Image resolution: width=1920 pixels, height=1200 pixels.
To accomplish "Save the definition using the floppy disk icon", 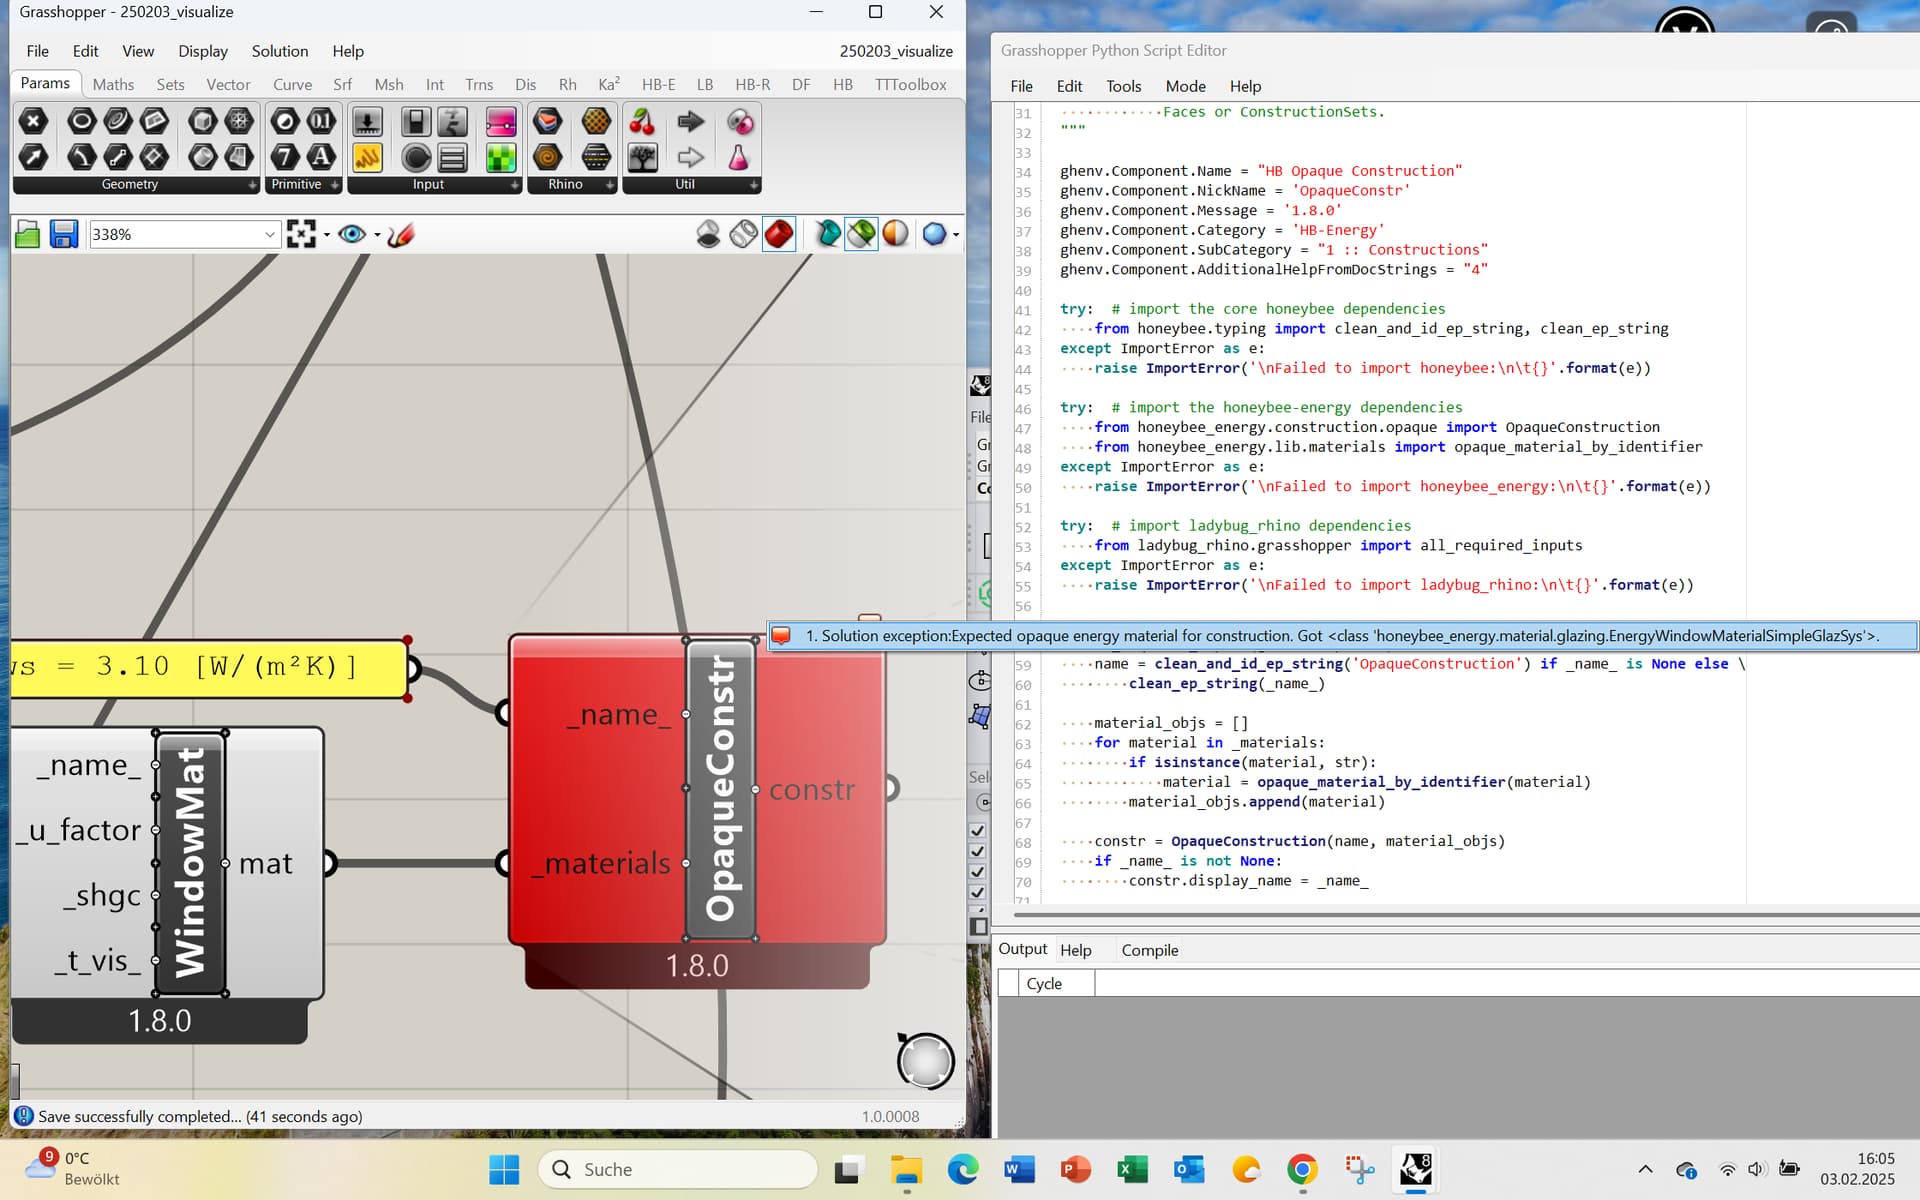I will point(64,233).
